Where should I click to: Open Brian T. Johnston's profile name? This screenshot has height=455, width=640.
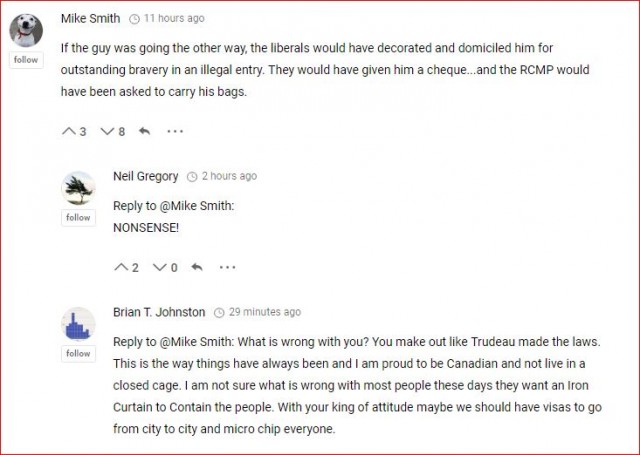tap(159, 312)
